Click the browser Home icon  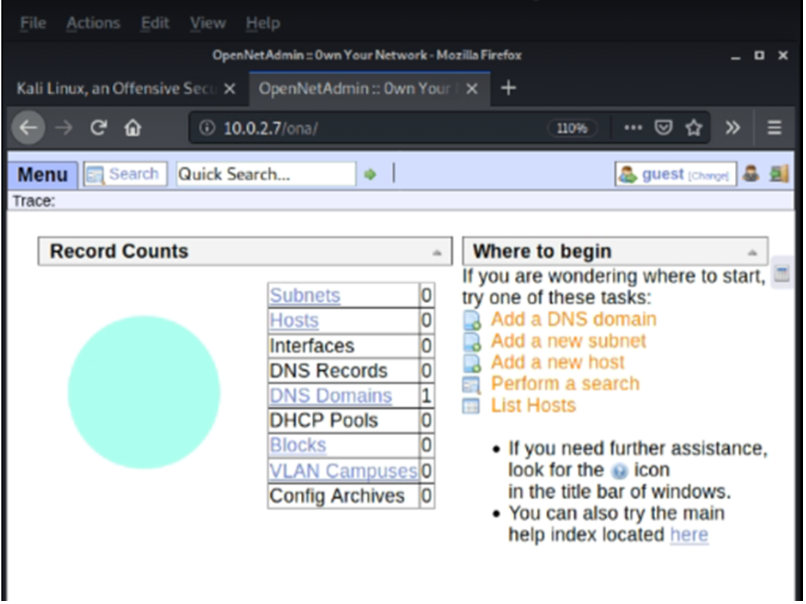132,128
